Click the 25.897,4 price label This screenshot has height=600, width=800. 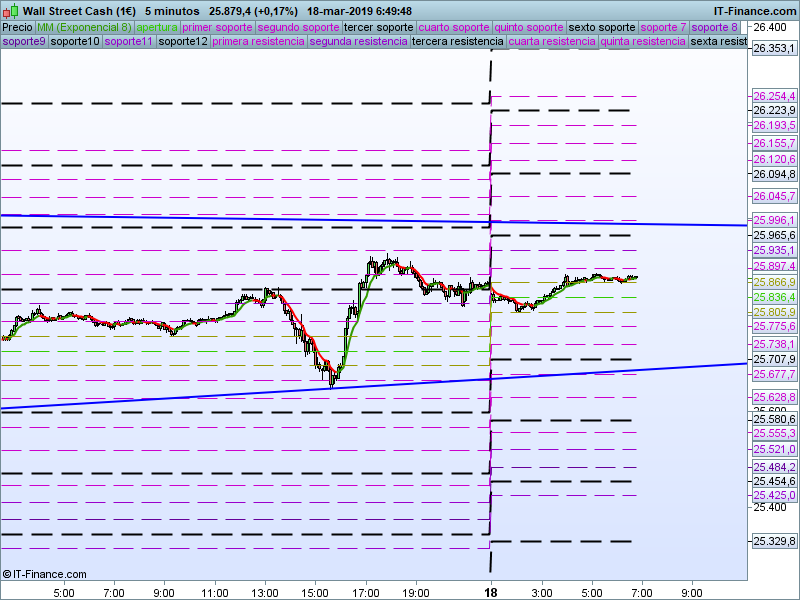774,266
